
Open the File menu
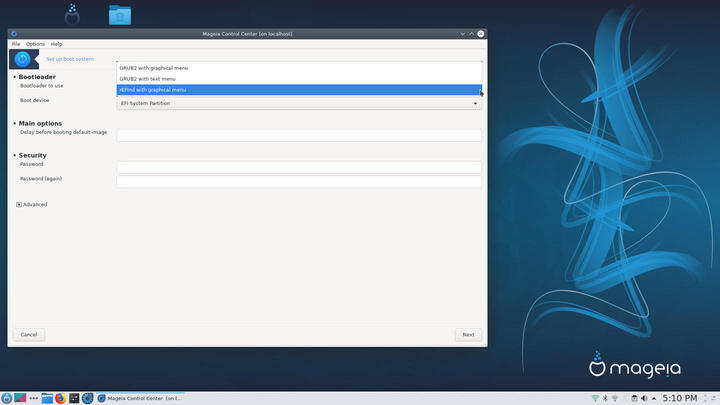16,44
